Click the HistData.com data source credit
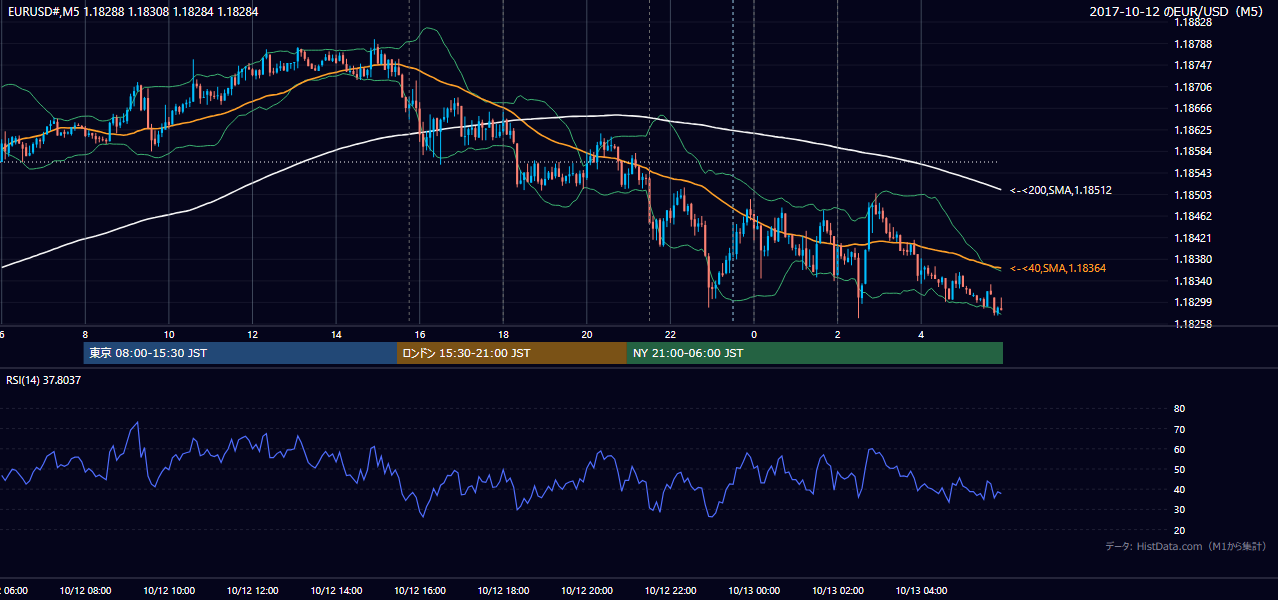This screenshot has height=600, width=1278. 1185,546
